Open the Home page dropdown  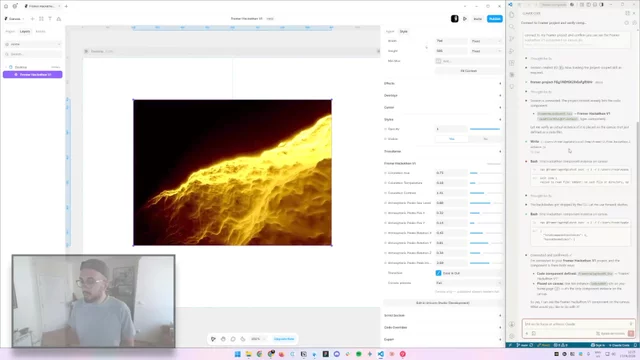coord(33,44)
